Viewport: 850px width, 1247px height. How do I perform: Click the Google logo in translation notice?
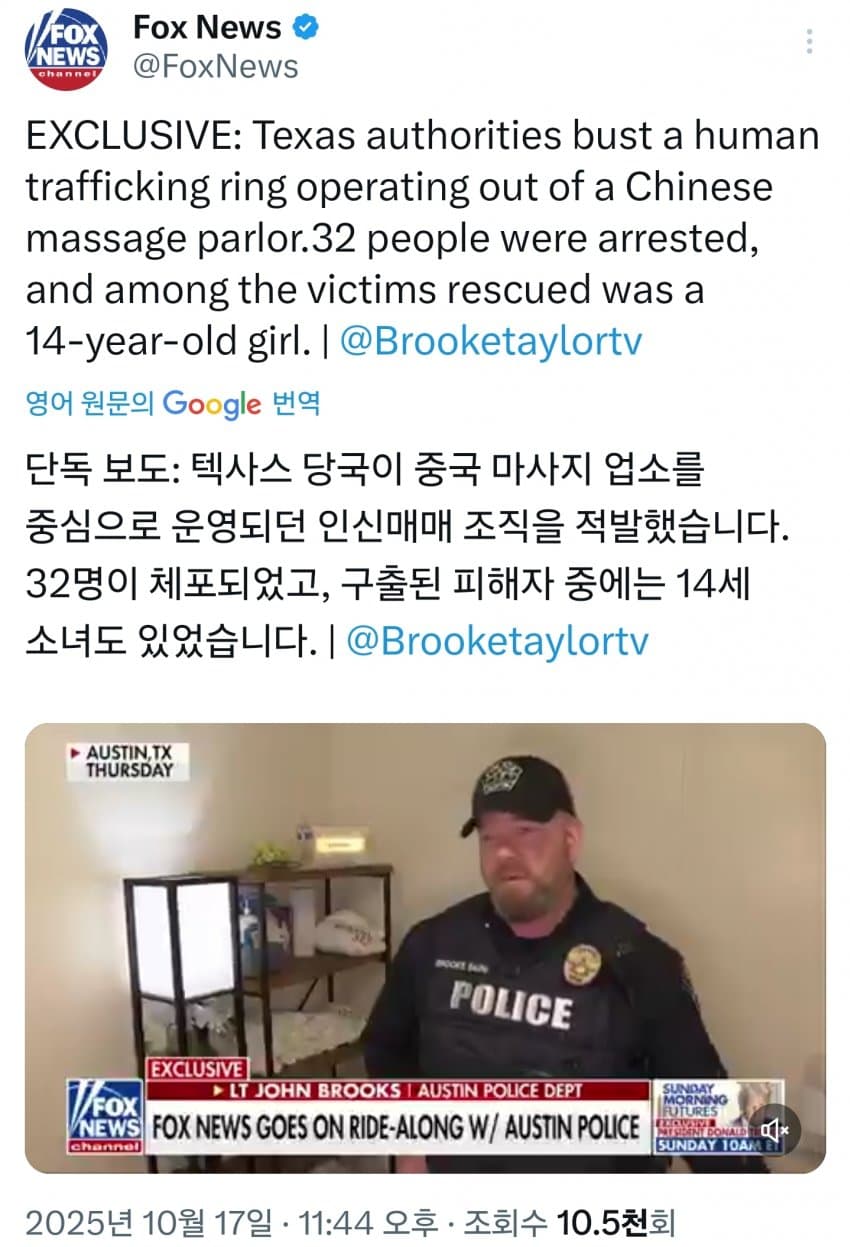[x=212, y=404]
